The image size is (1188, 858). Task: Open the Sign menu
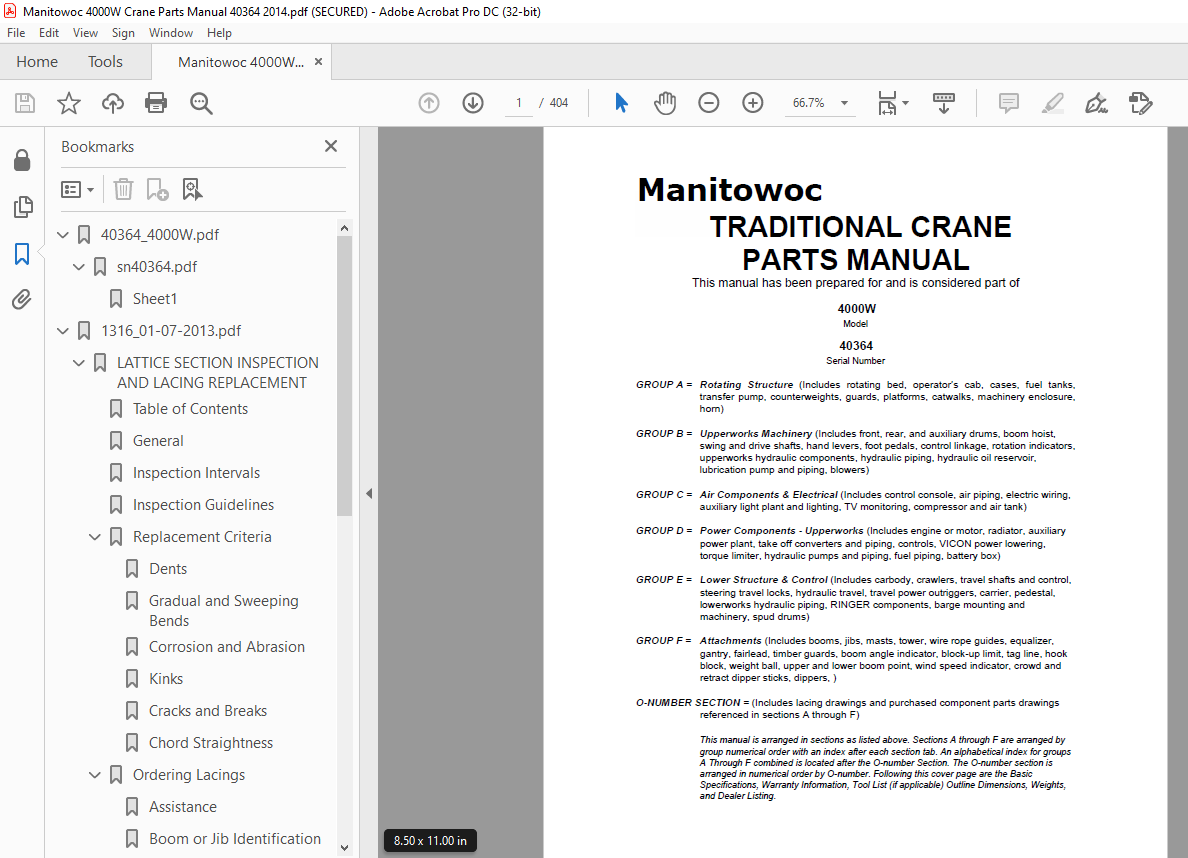[x=123, y=33]
